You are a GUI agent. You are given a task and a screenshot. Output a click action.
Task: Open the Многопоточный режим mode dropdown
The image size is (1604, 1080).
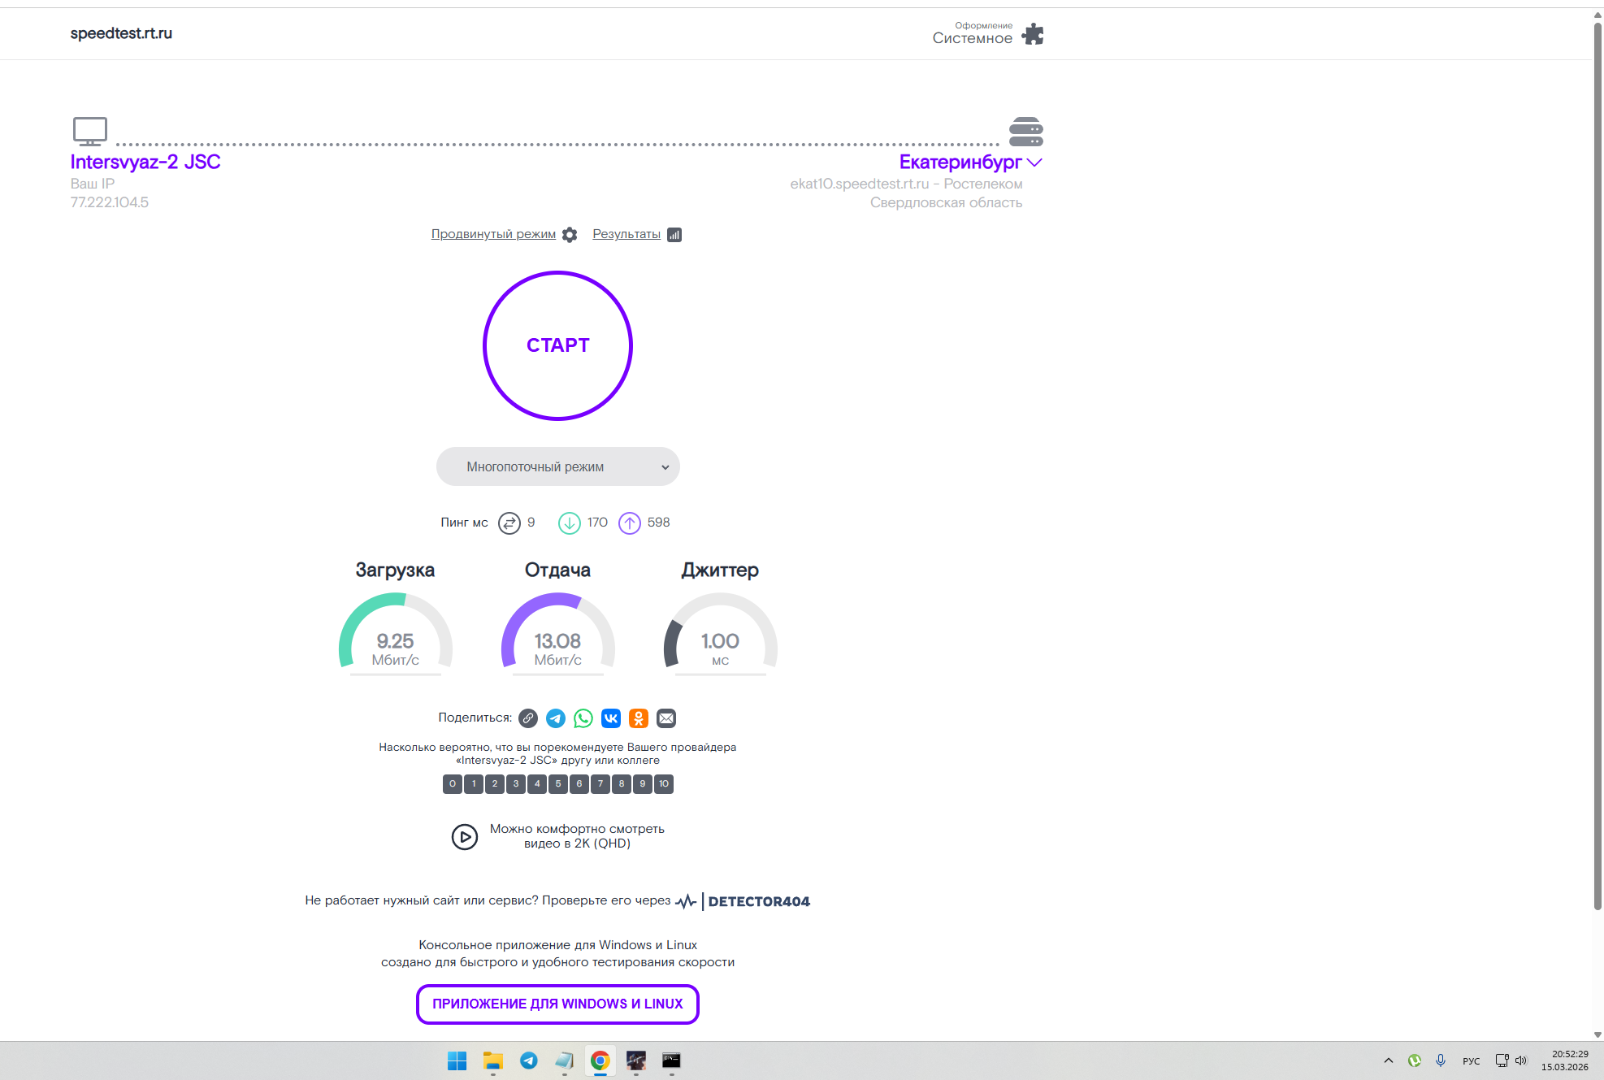[x=557, y=467]
